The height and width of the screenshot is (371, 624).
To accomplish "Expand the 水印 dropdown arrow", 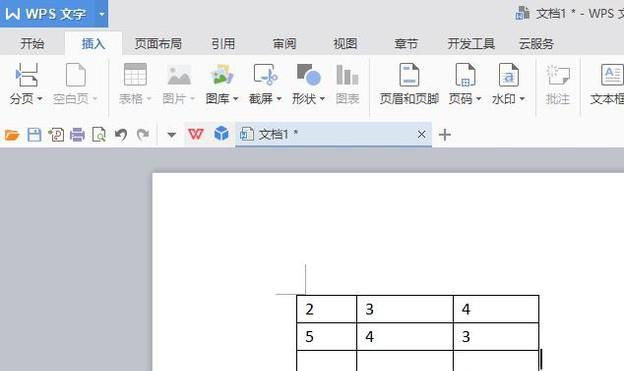I will (x=522, y=99).
